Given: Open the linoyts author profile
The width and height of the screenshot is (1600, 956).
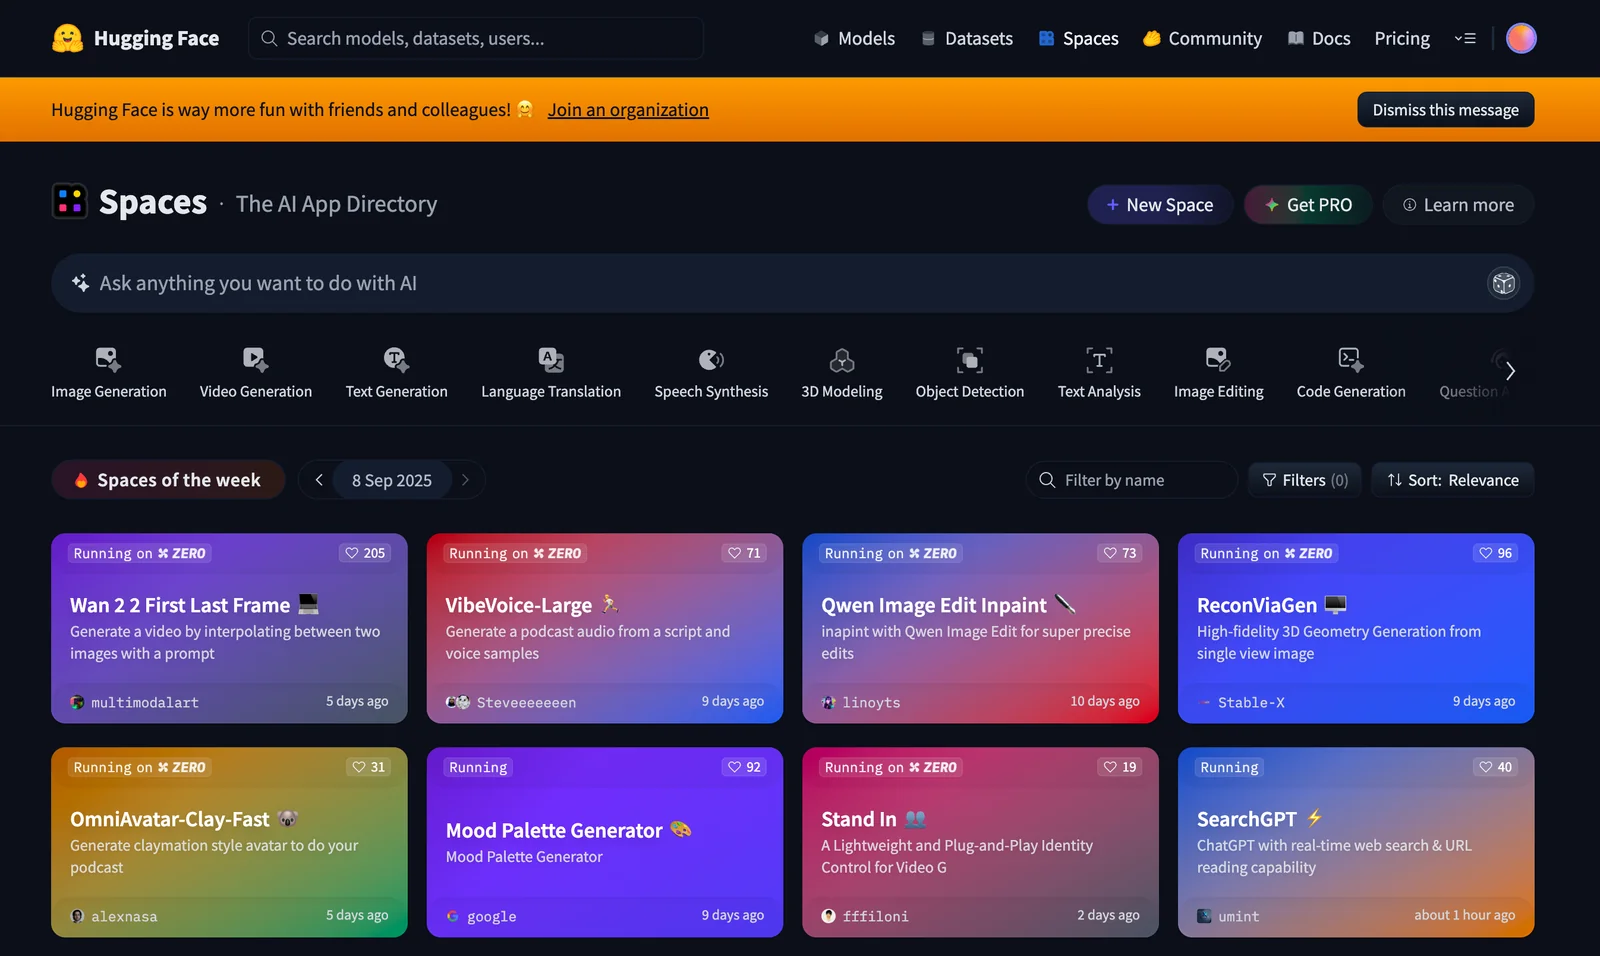Looking at the screenshot, I should pos(861,702).
